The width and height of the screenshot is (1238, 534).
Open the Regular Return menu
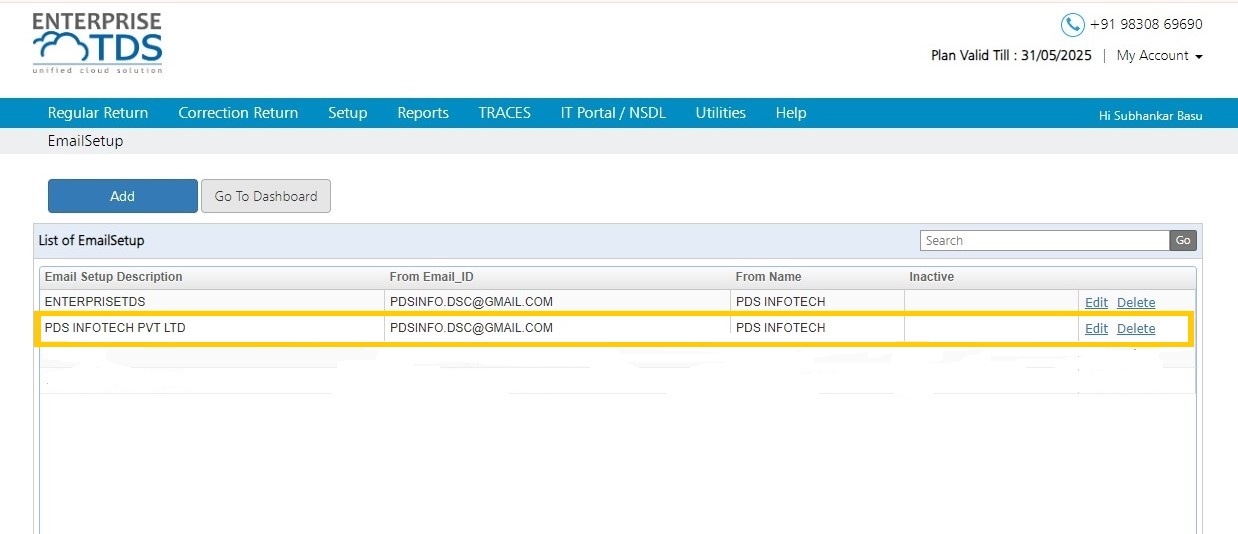click(x=98, y=113)
